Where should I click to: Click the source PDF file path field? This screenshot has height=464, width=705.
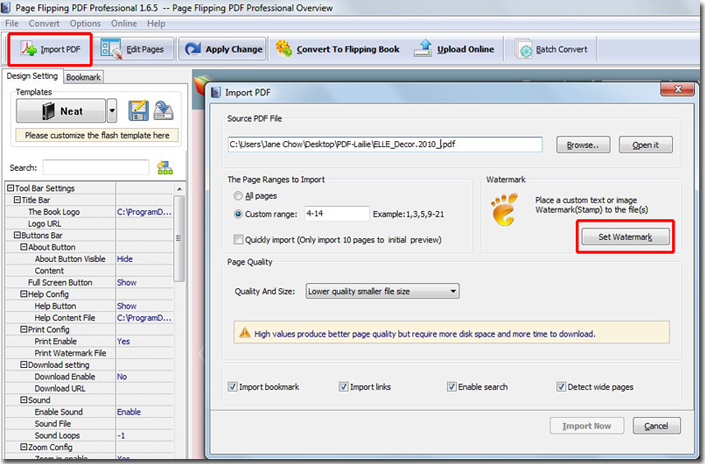tap(385, 144)
